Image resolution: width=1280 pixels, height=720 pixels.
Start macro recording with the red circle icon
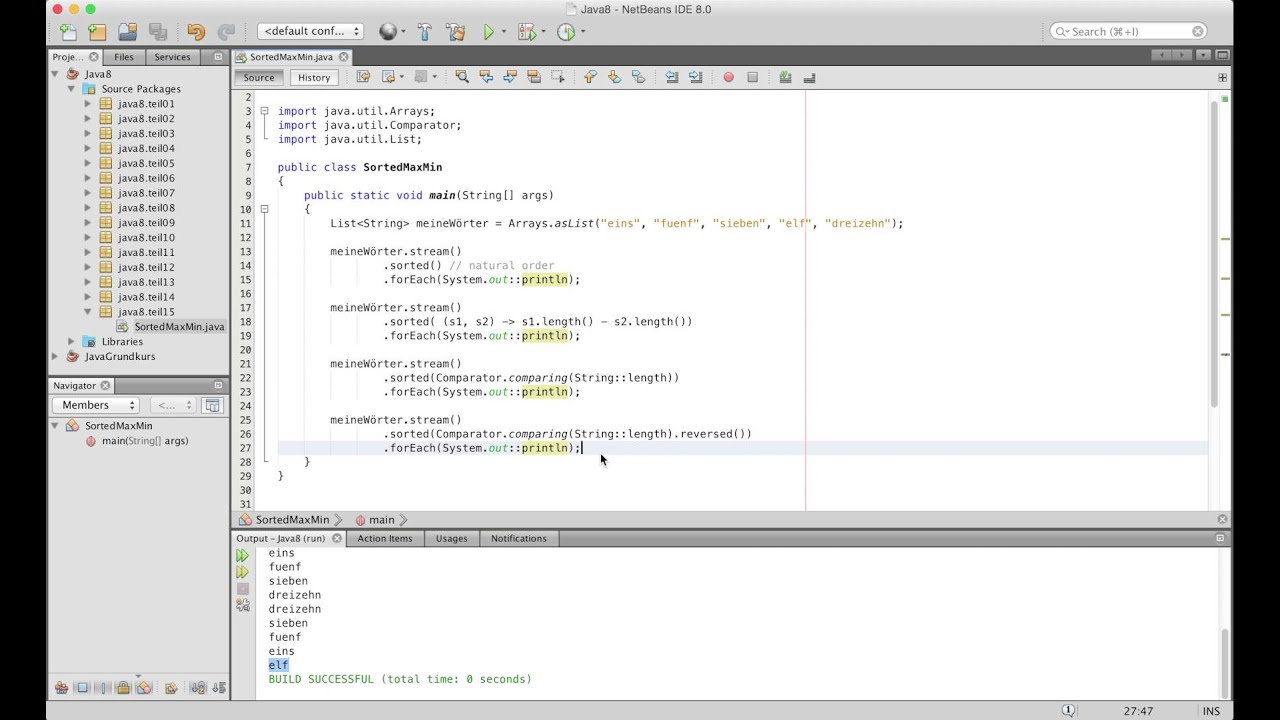(728, 77)
